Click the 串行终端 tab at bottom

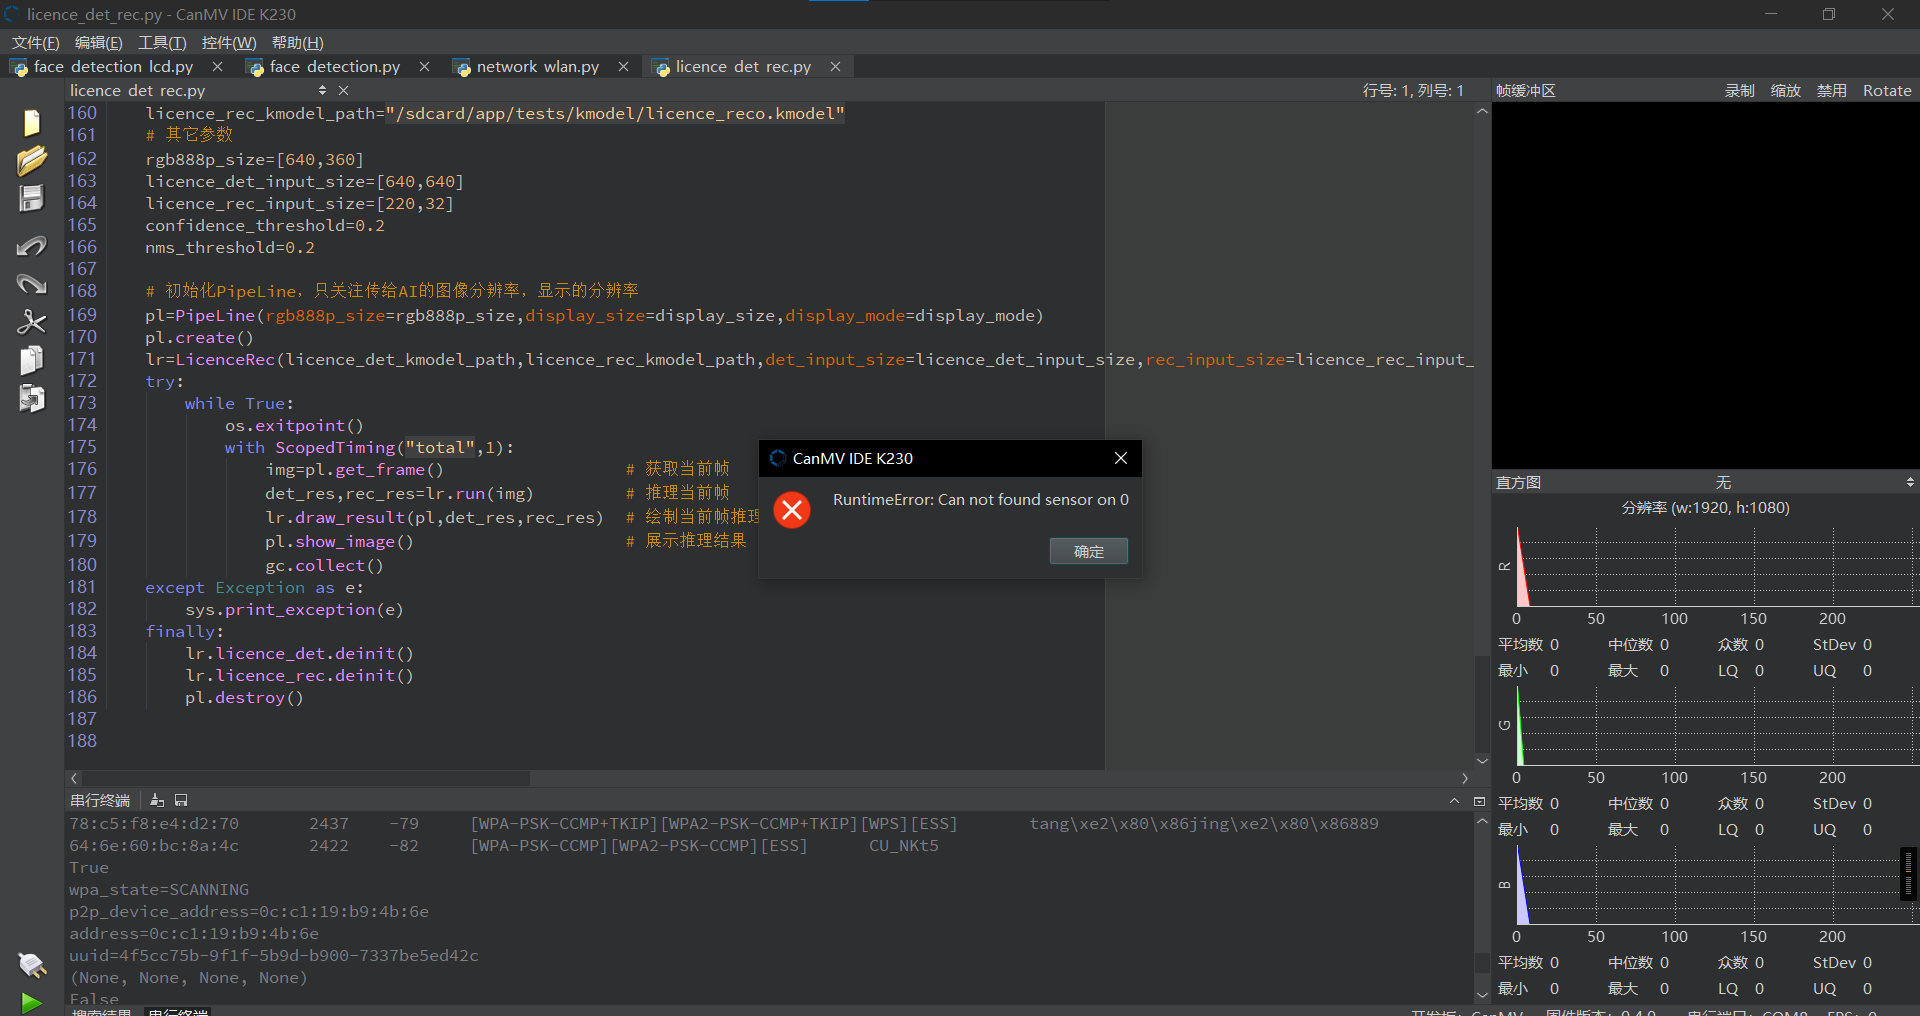[178, 1010]
